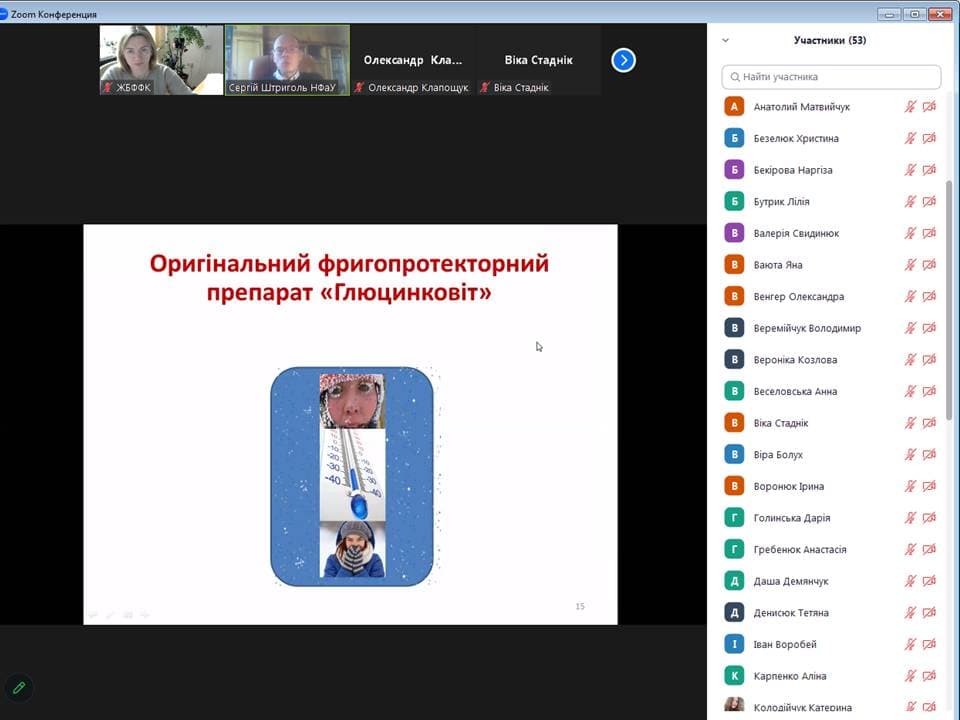Click the shared slide heading Оригінальний фригопротекторний
The height and width of the screenshot is (720, 960).
click(x=349, y=264)
